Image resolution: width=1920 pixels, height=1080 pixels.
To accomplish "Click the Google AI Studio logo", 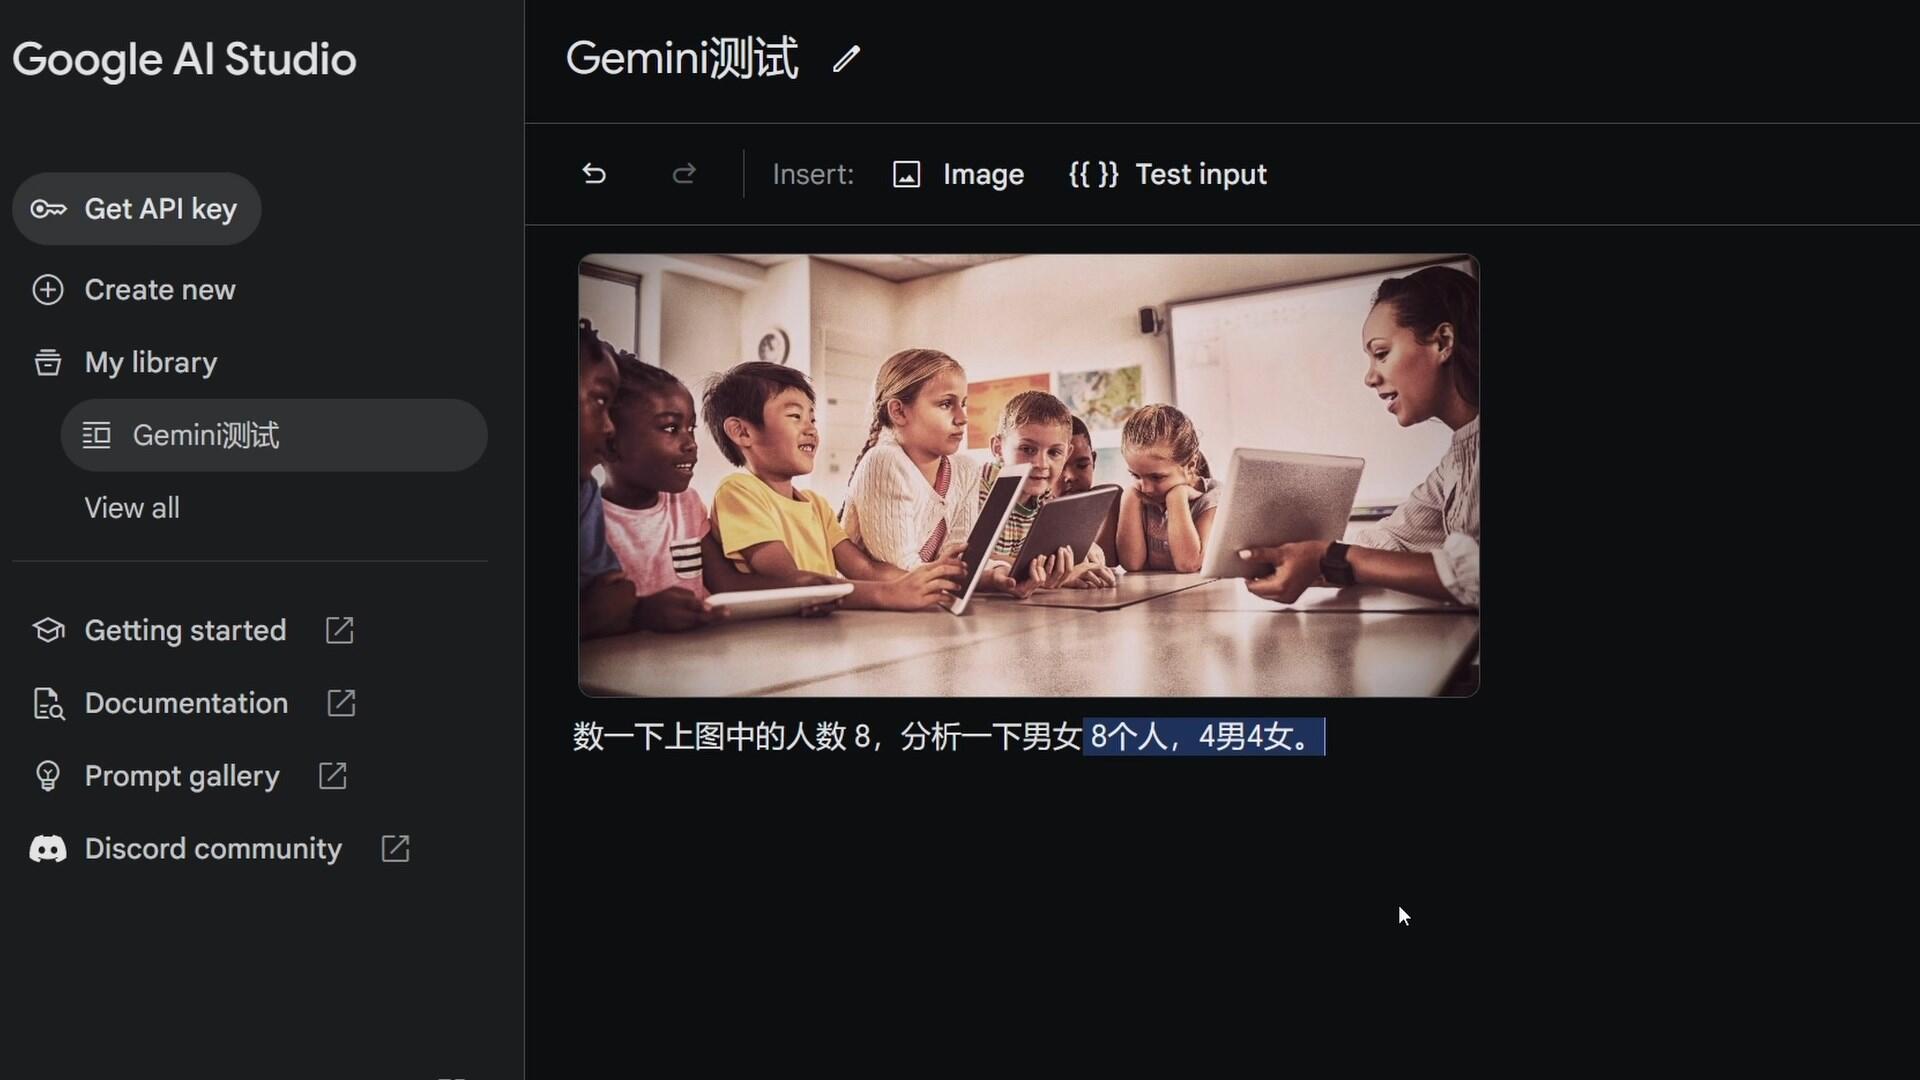I will [184, 60].
